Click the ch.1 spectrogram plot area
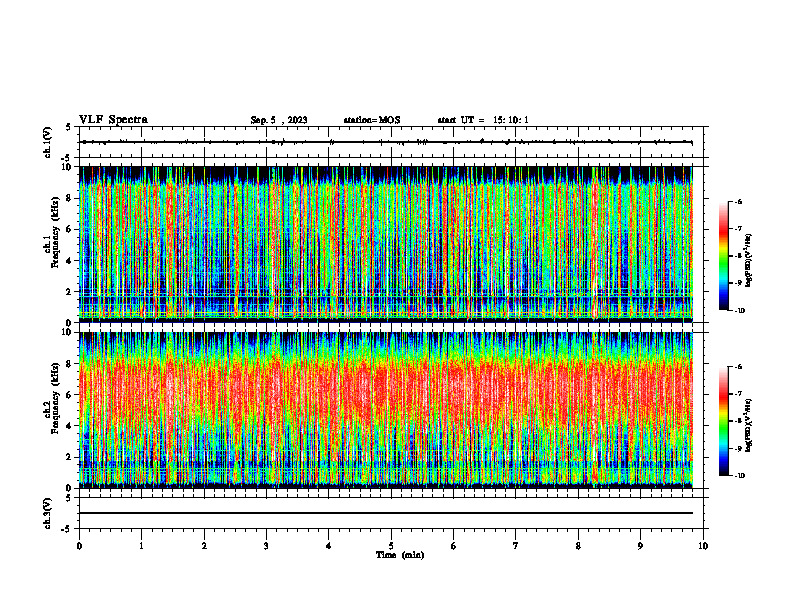 [x=386, y=244]
